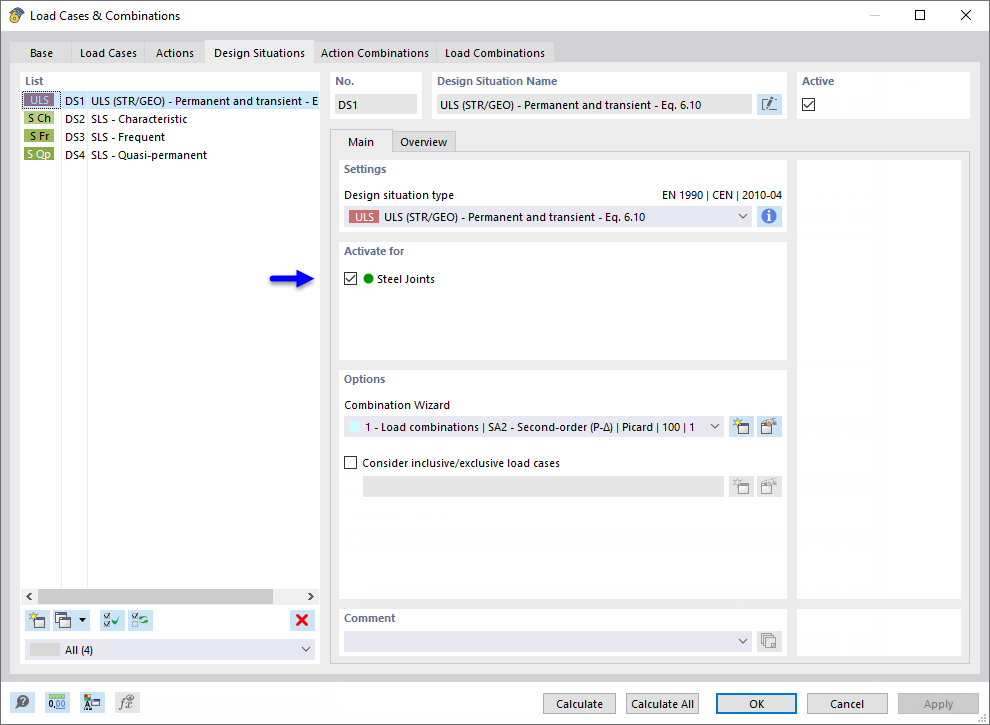Click the copy design situation icon
The width and height of the screenshot is (990, 725).
coord(63,620)
